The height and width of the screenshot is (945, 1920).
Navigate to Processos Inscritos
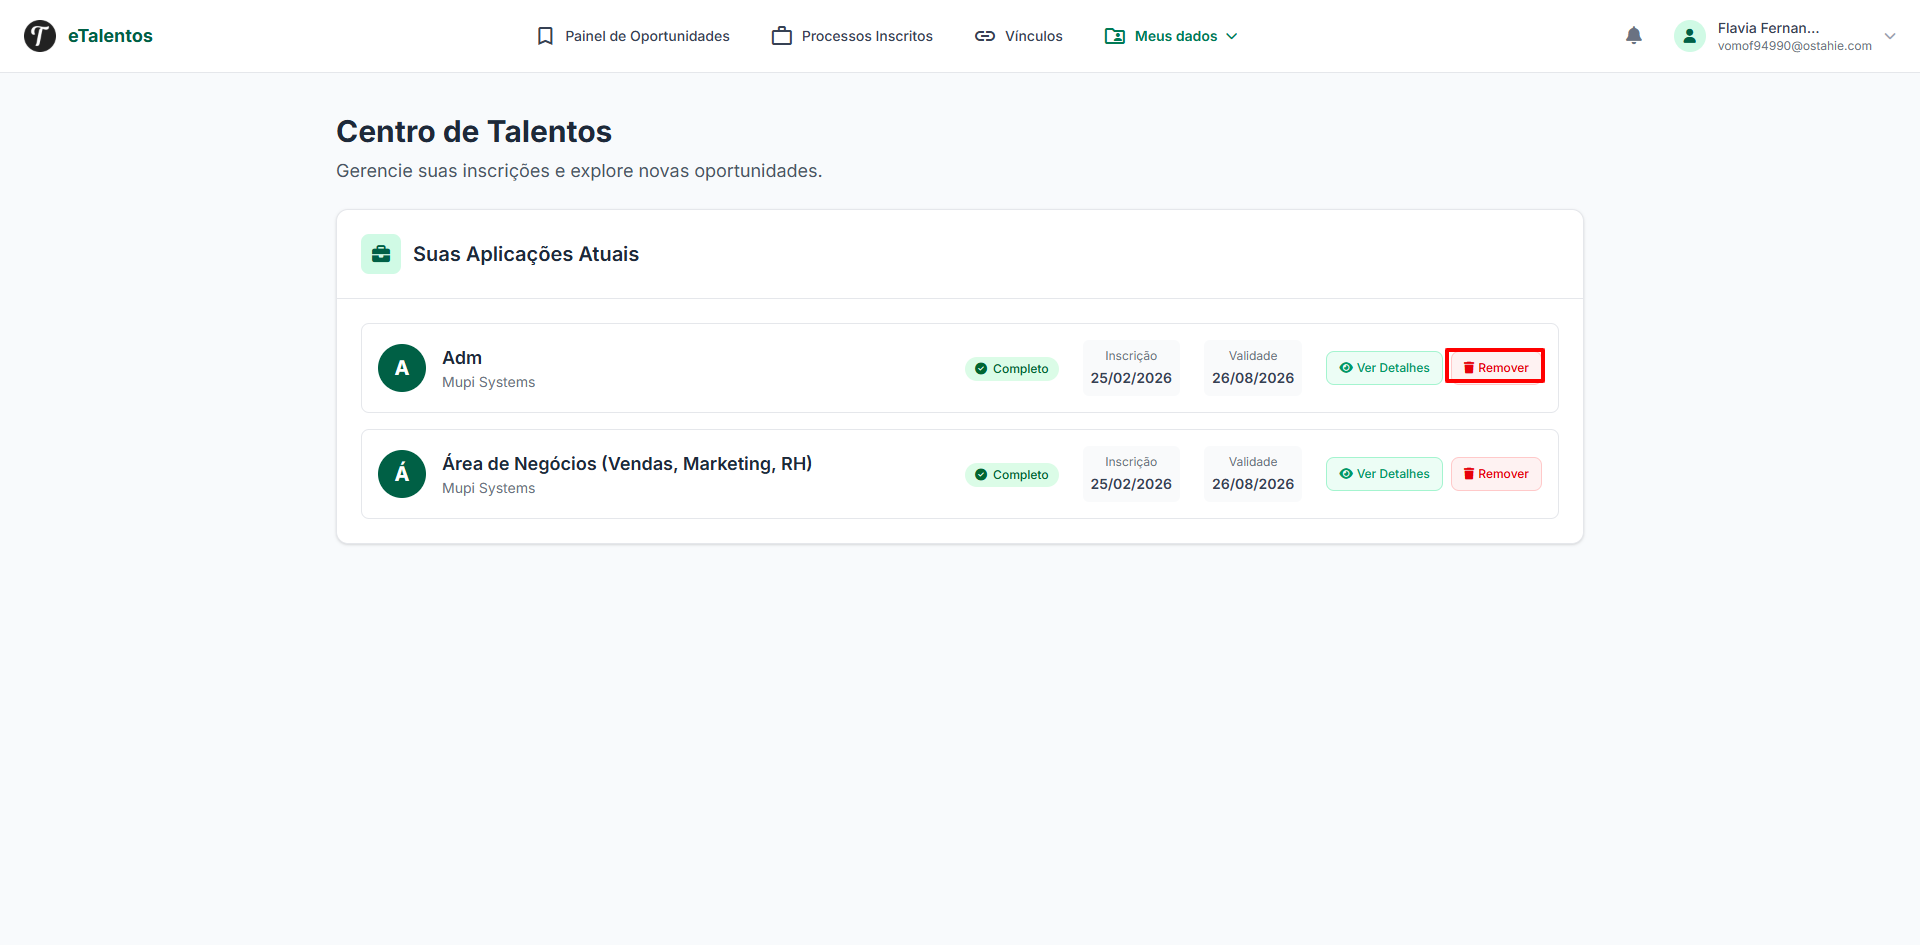[868, 35]
